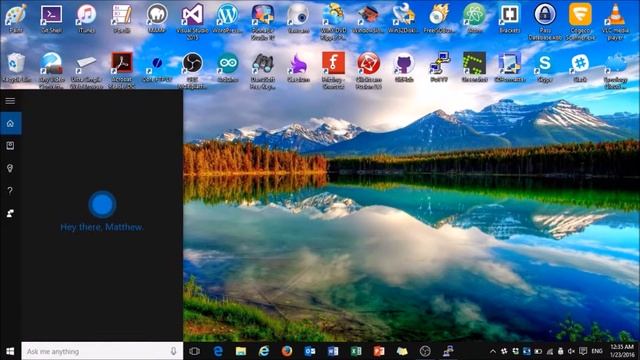Image resolution: width=640 pixels, height=360 pixels.
Task: Open Outlook from the taskbar
Action: (310, 351)
